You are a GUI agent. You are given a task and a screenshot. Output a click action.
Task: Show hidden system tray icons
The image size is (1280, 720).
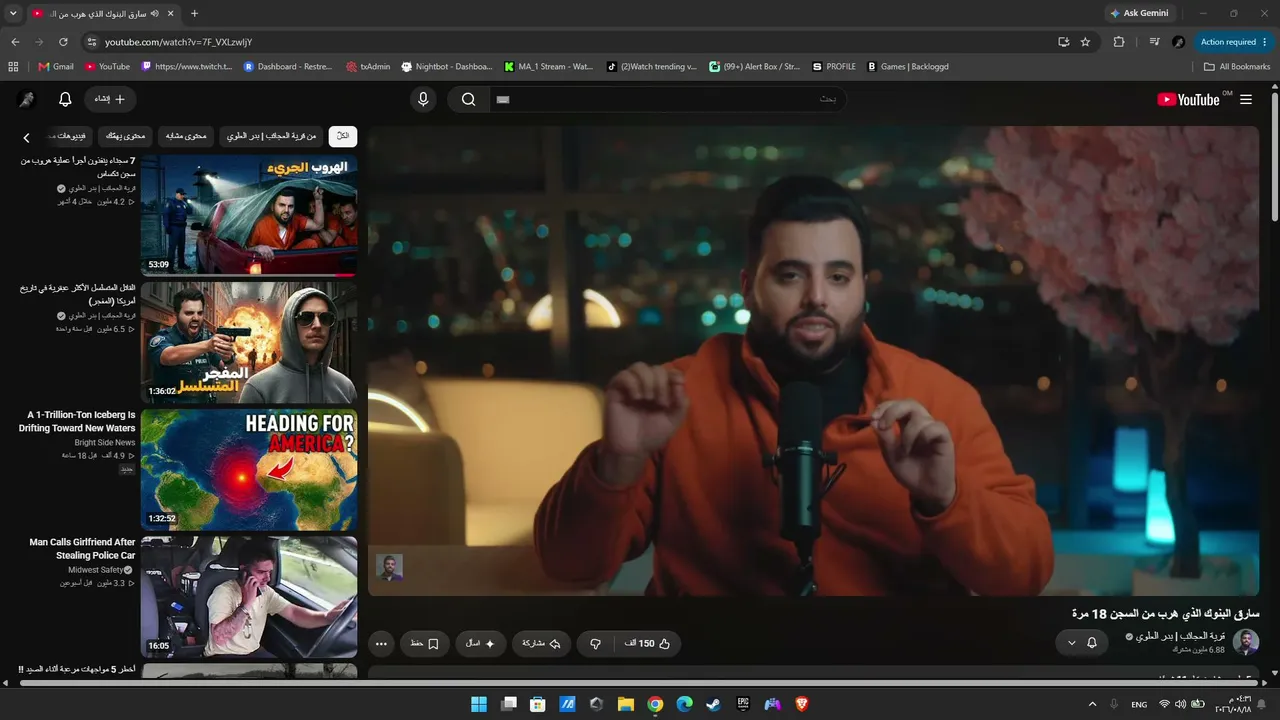(x=1092, y=704)
